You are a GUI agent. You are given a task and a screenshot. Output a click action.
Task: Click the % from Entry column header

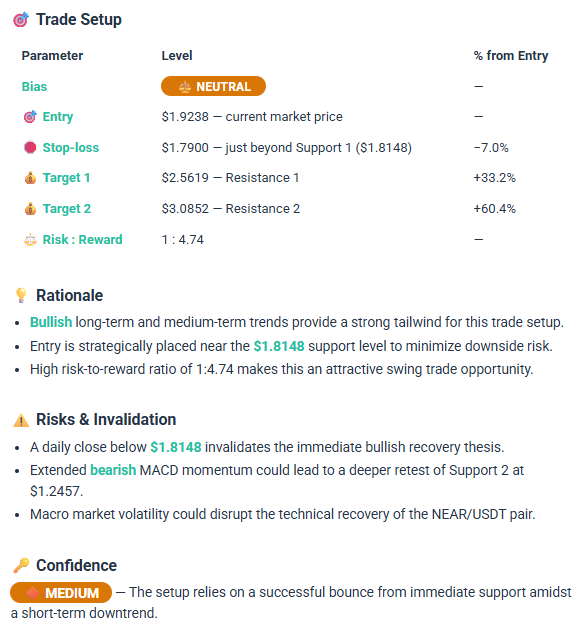pyautogui.click(x=511, y=55)
